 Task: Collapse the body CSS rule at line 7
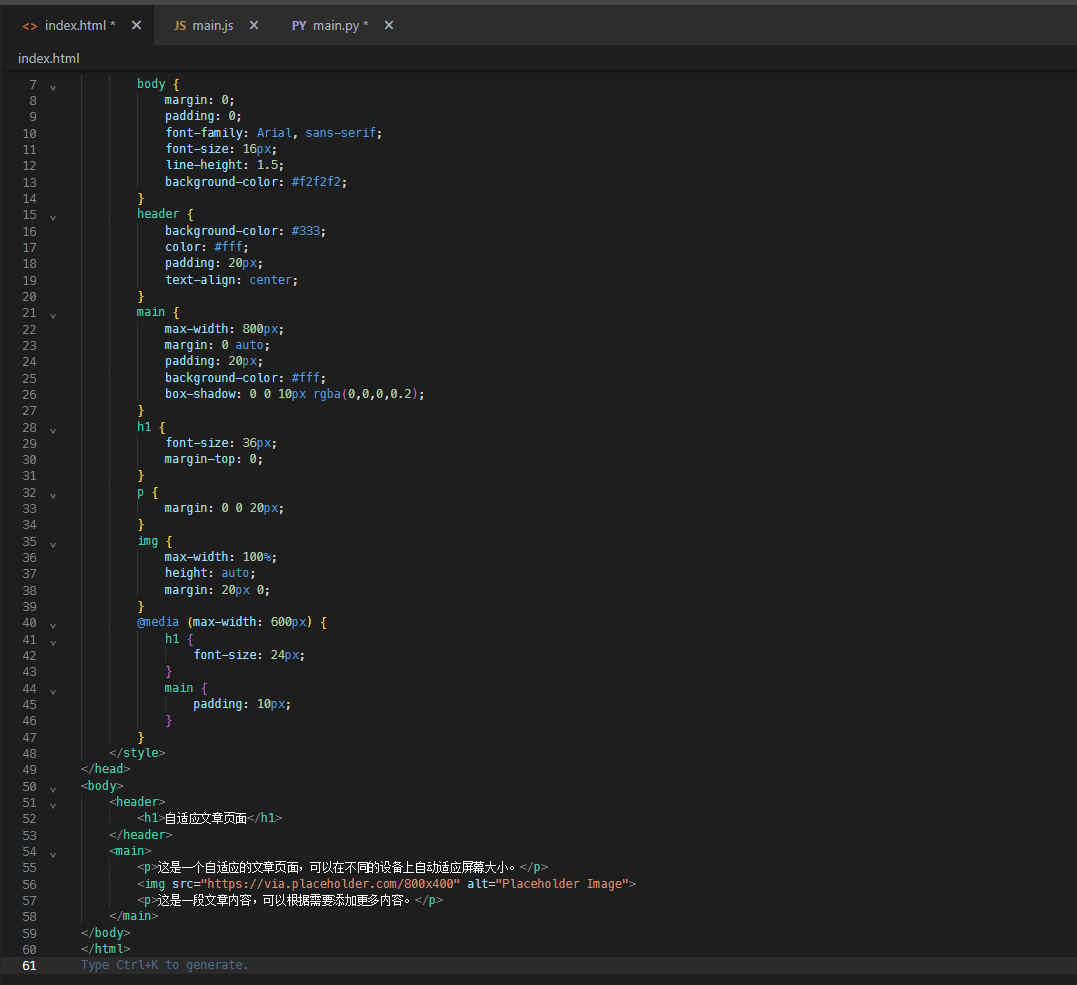[x=53, y=88]
